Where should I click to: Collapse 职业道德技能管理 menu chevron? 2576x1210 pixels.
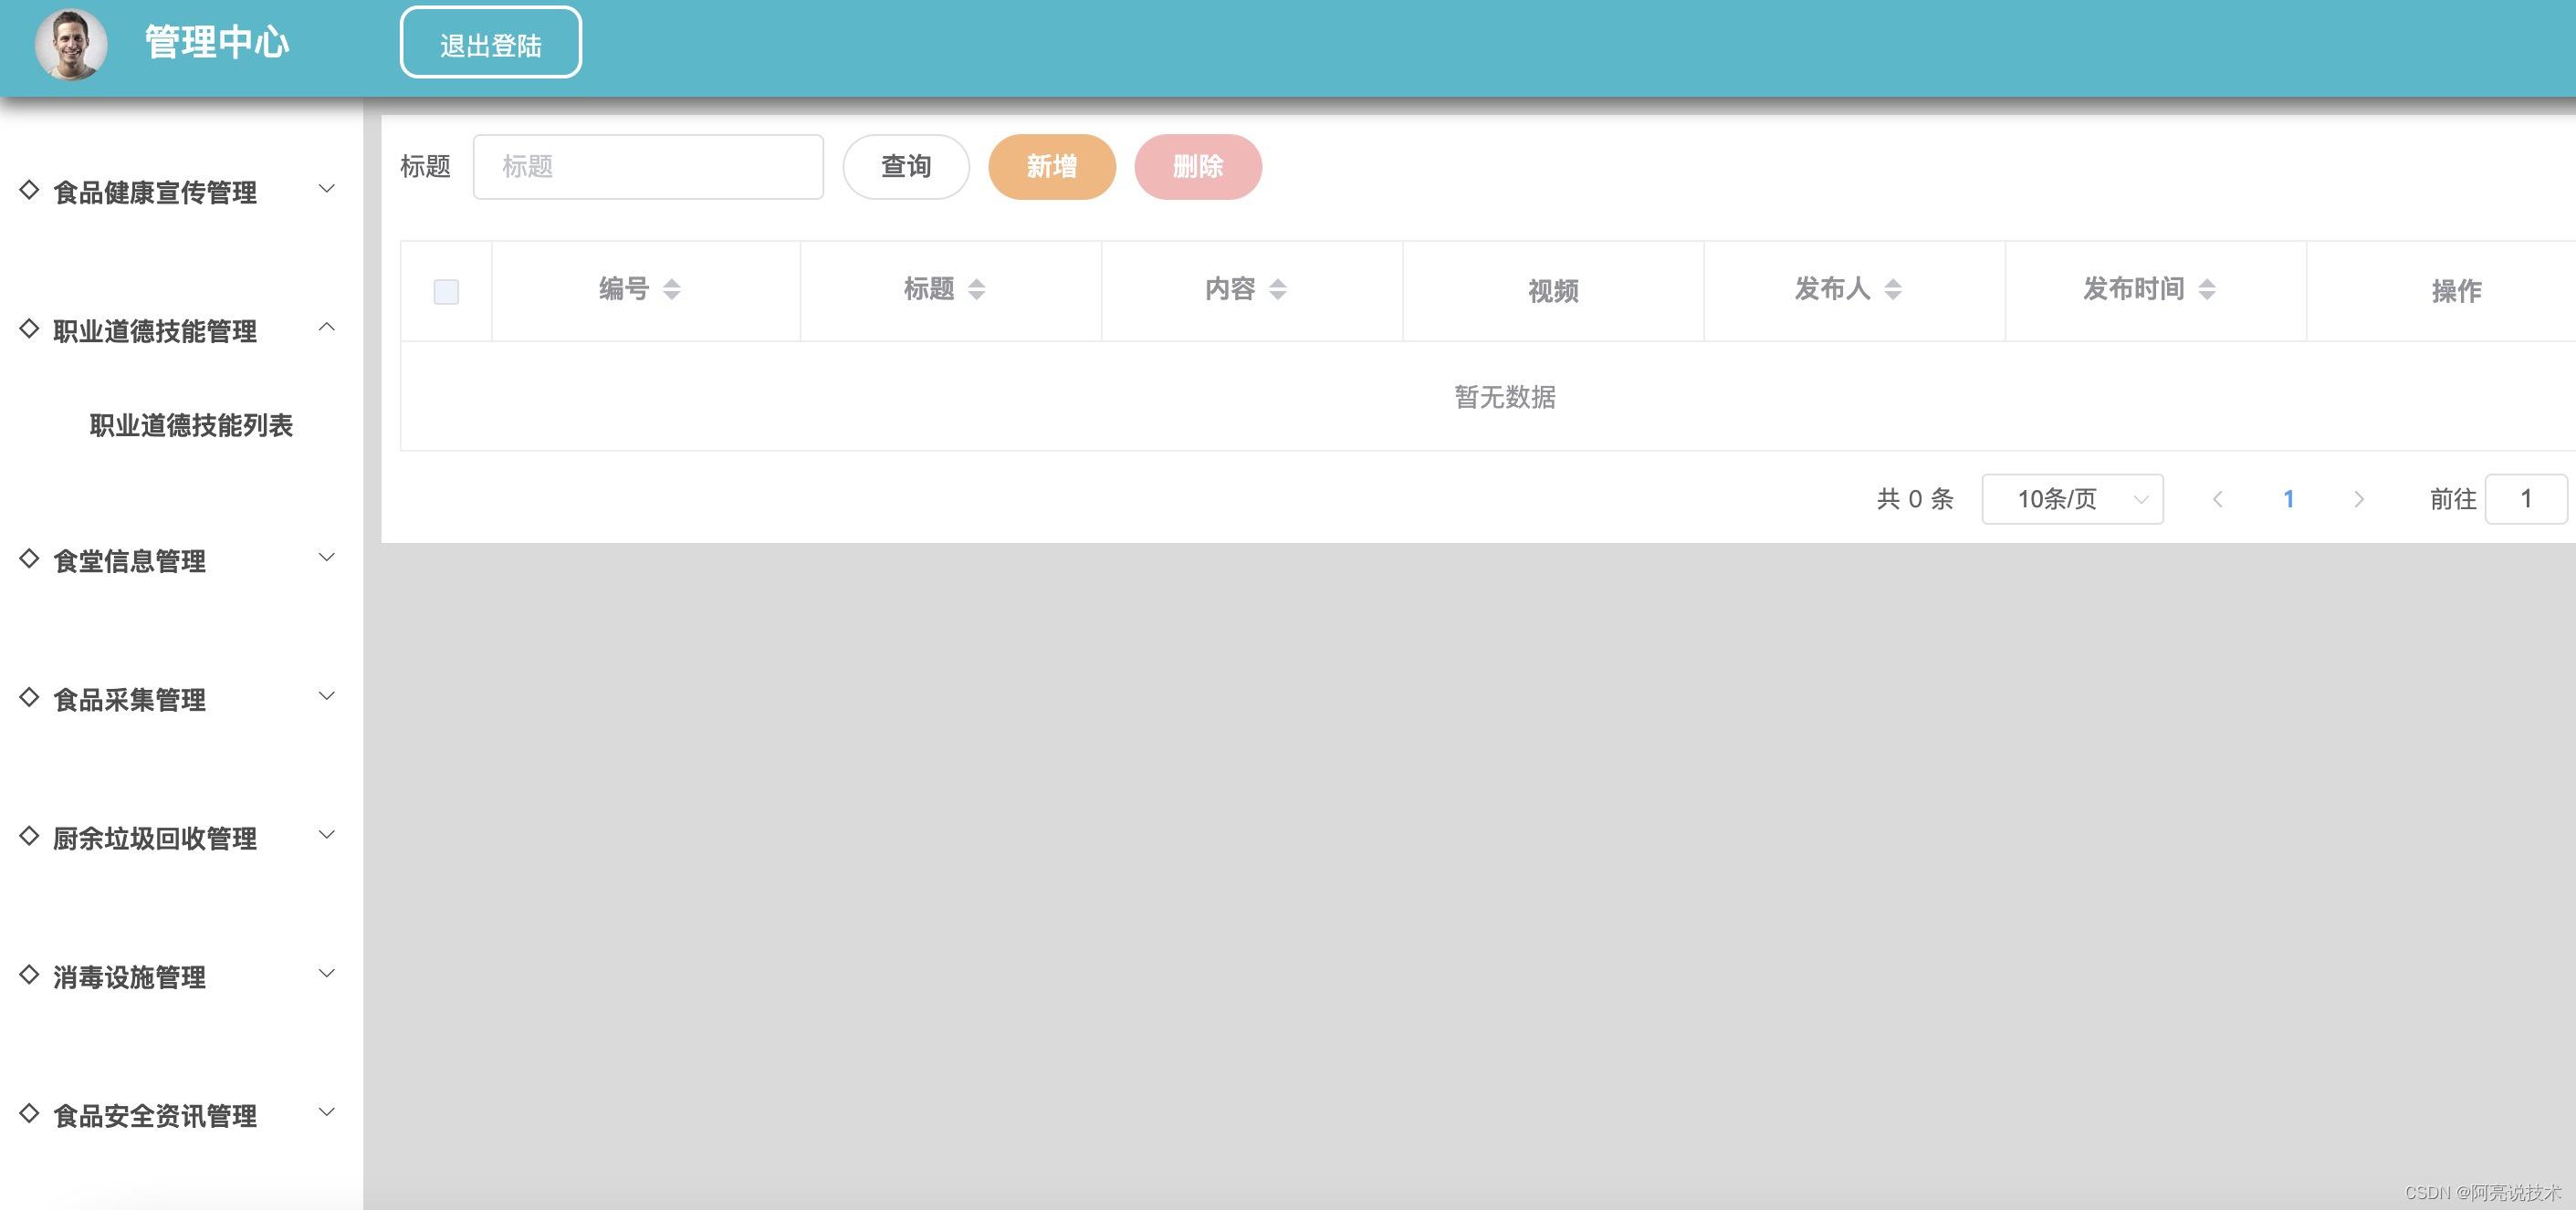point(326,328)
